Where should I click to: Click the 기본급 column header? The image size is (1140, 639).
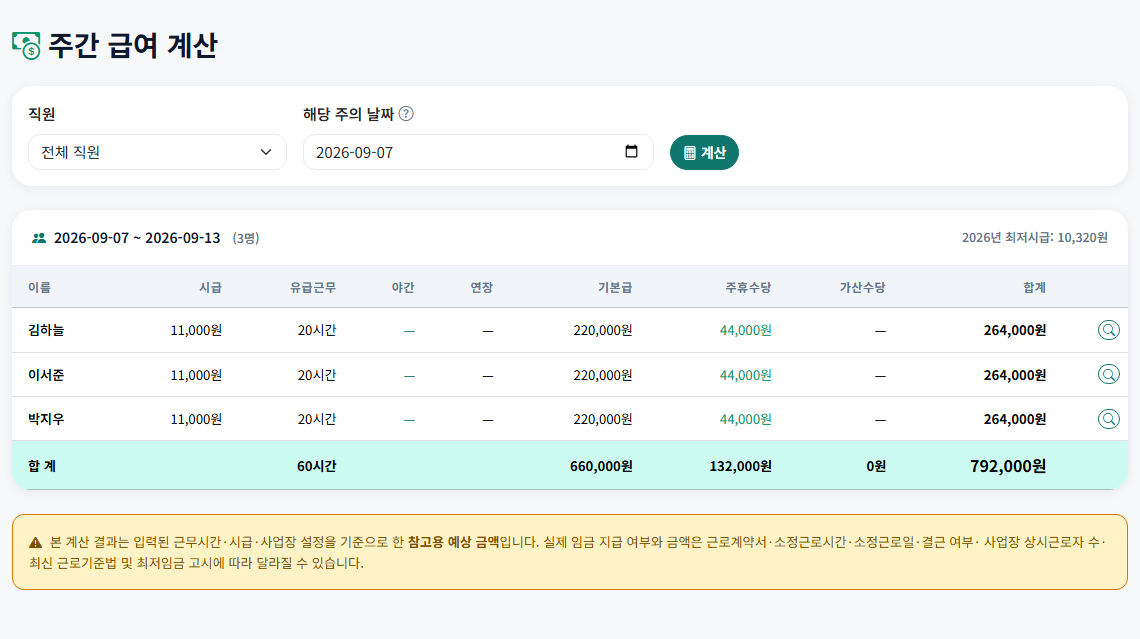click(614, 287)
